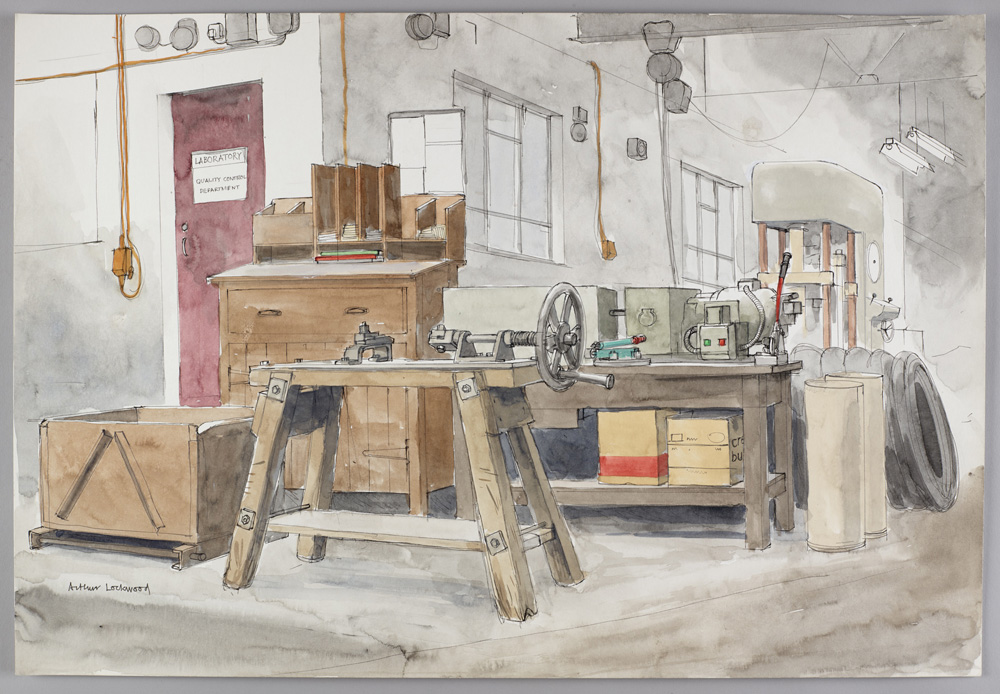Click the large window behind the cabinet
Screen dimensions: 1000x694
tap(506, 170)
